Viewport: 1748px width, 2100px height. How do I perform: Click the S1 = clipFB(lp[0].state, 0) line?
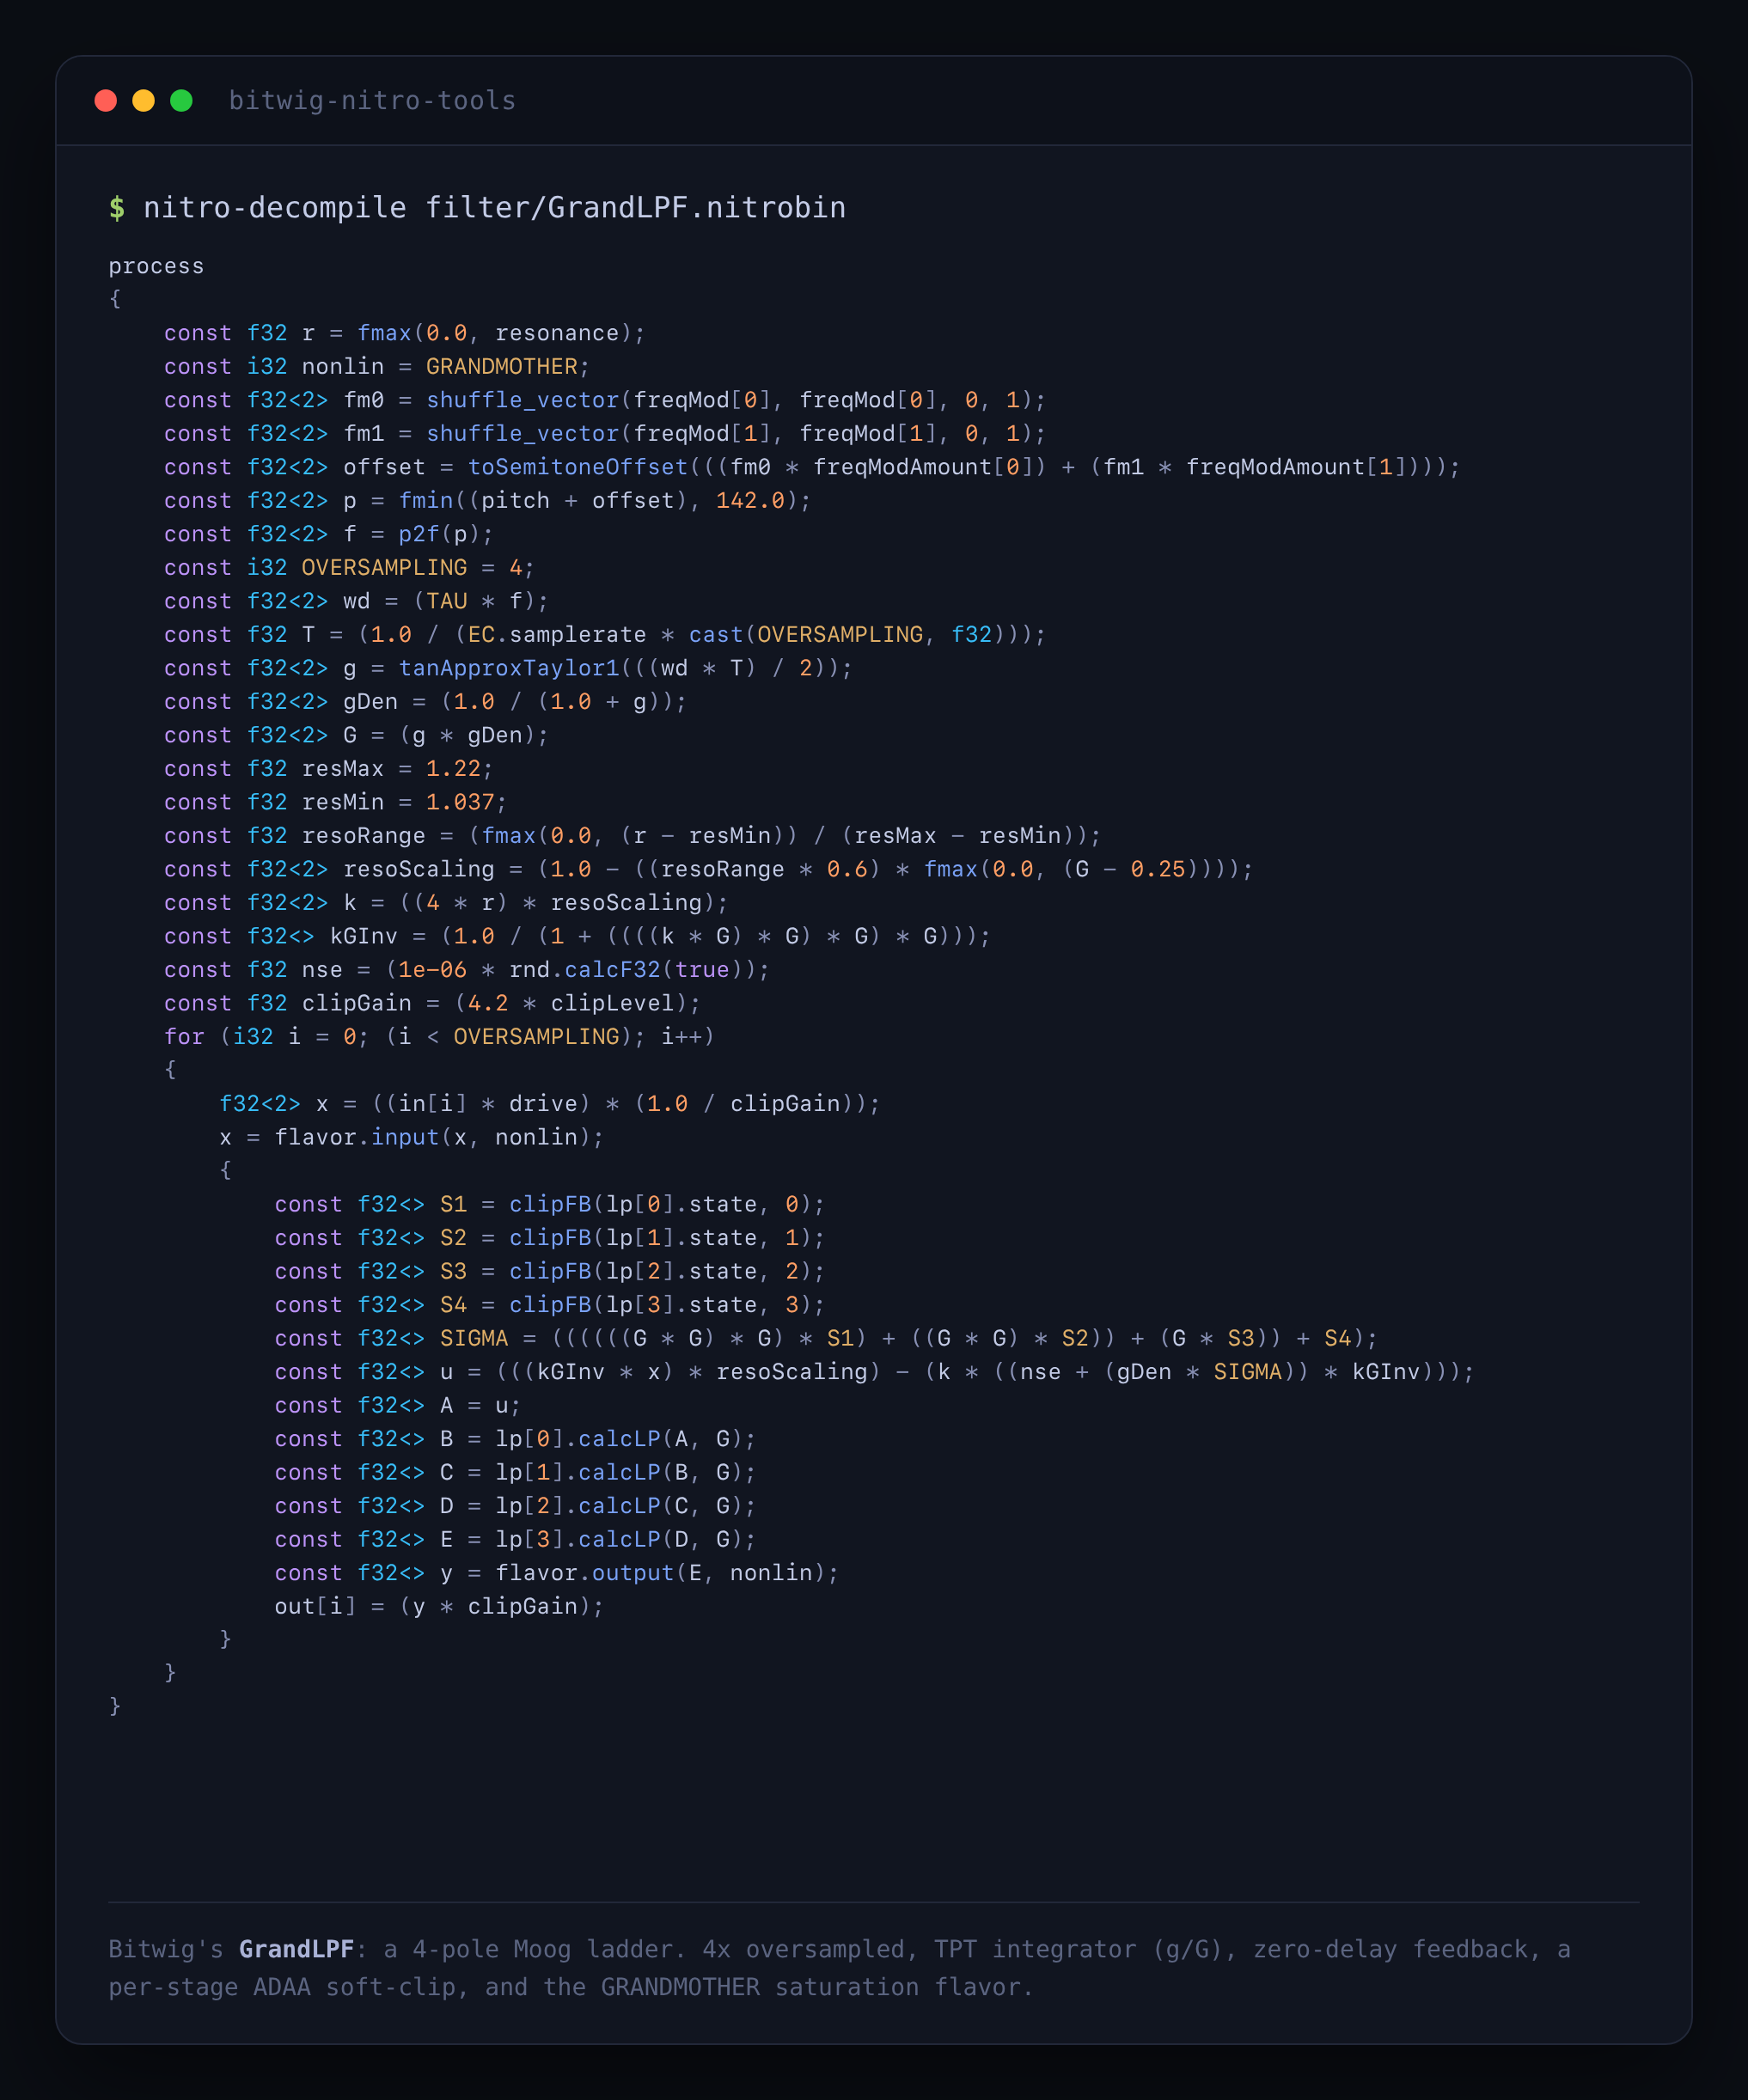550,1205
